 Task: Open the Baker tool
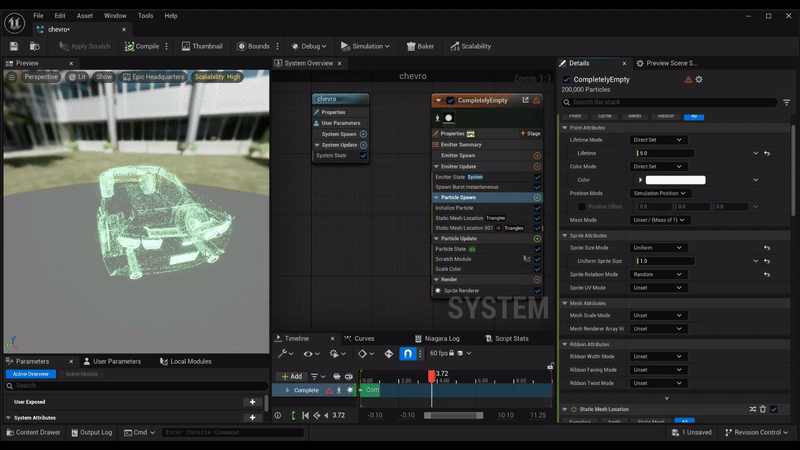click(420, 46)
